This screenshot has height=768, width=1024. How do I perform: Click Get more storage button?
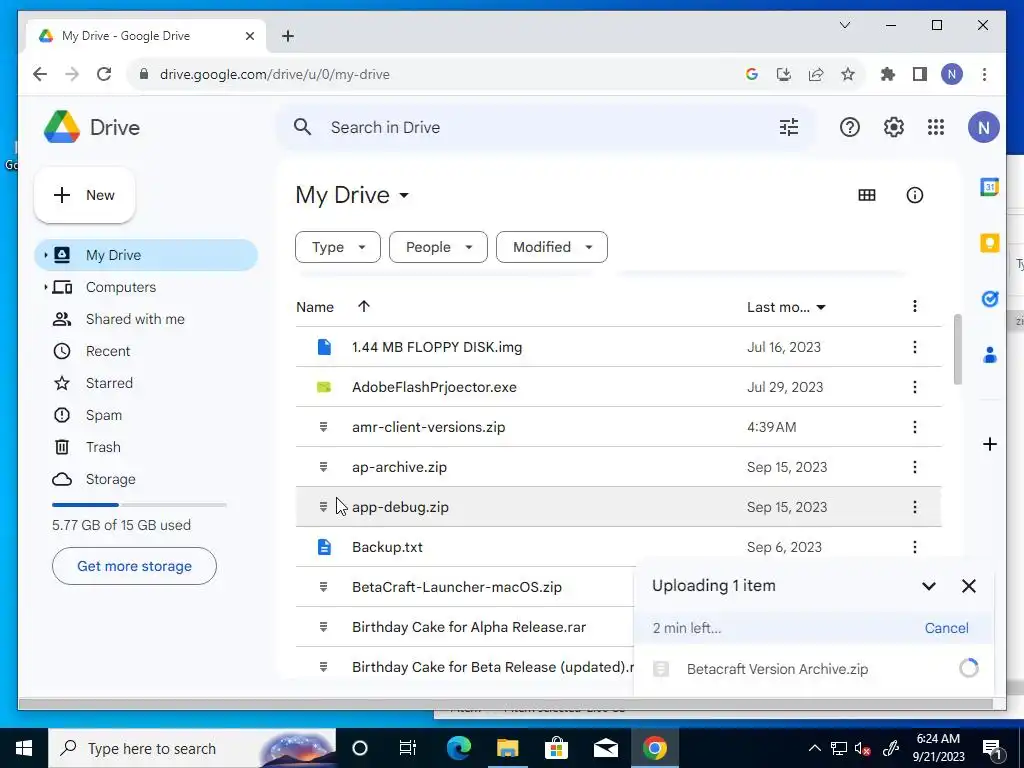pyautogui.click(x=134, y=566)
